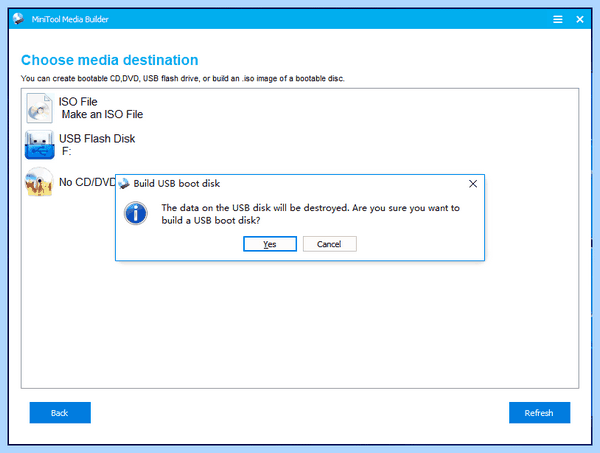Select the CD/DVD burner icon
Screen dimensions: 600x453
pyautogui.click(x=39, y=182)
